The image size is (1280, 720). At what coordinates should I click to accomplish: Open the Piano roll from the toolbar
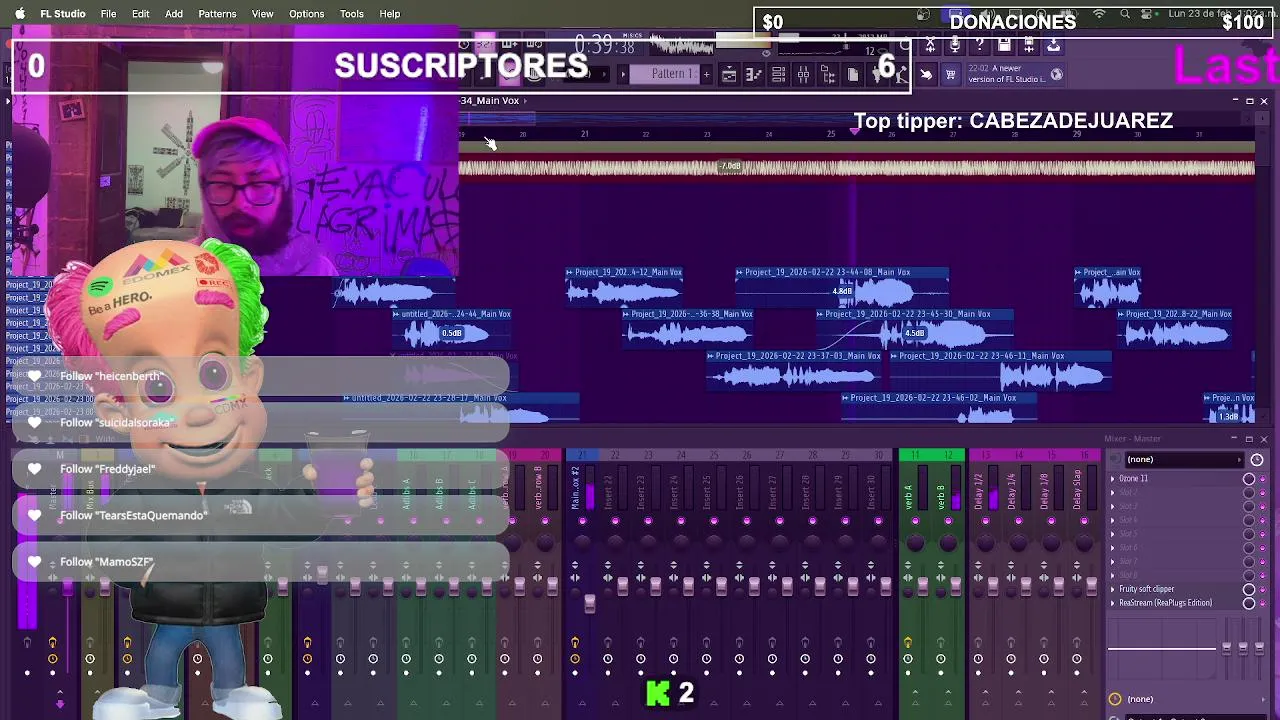[754, 74]
